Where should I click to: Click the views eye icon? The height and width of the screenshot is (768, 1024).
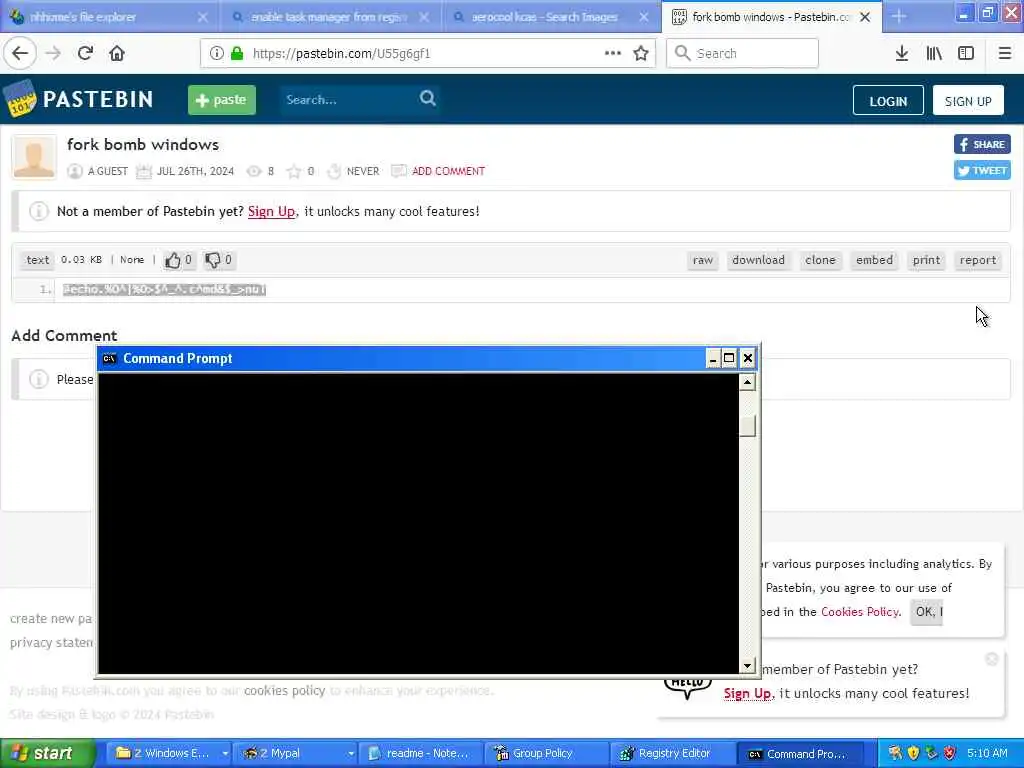tap(253, 171)
